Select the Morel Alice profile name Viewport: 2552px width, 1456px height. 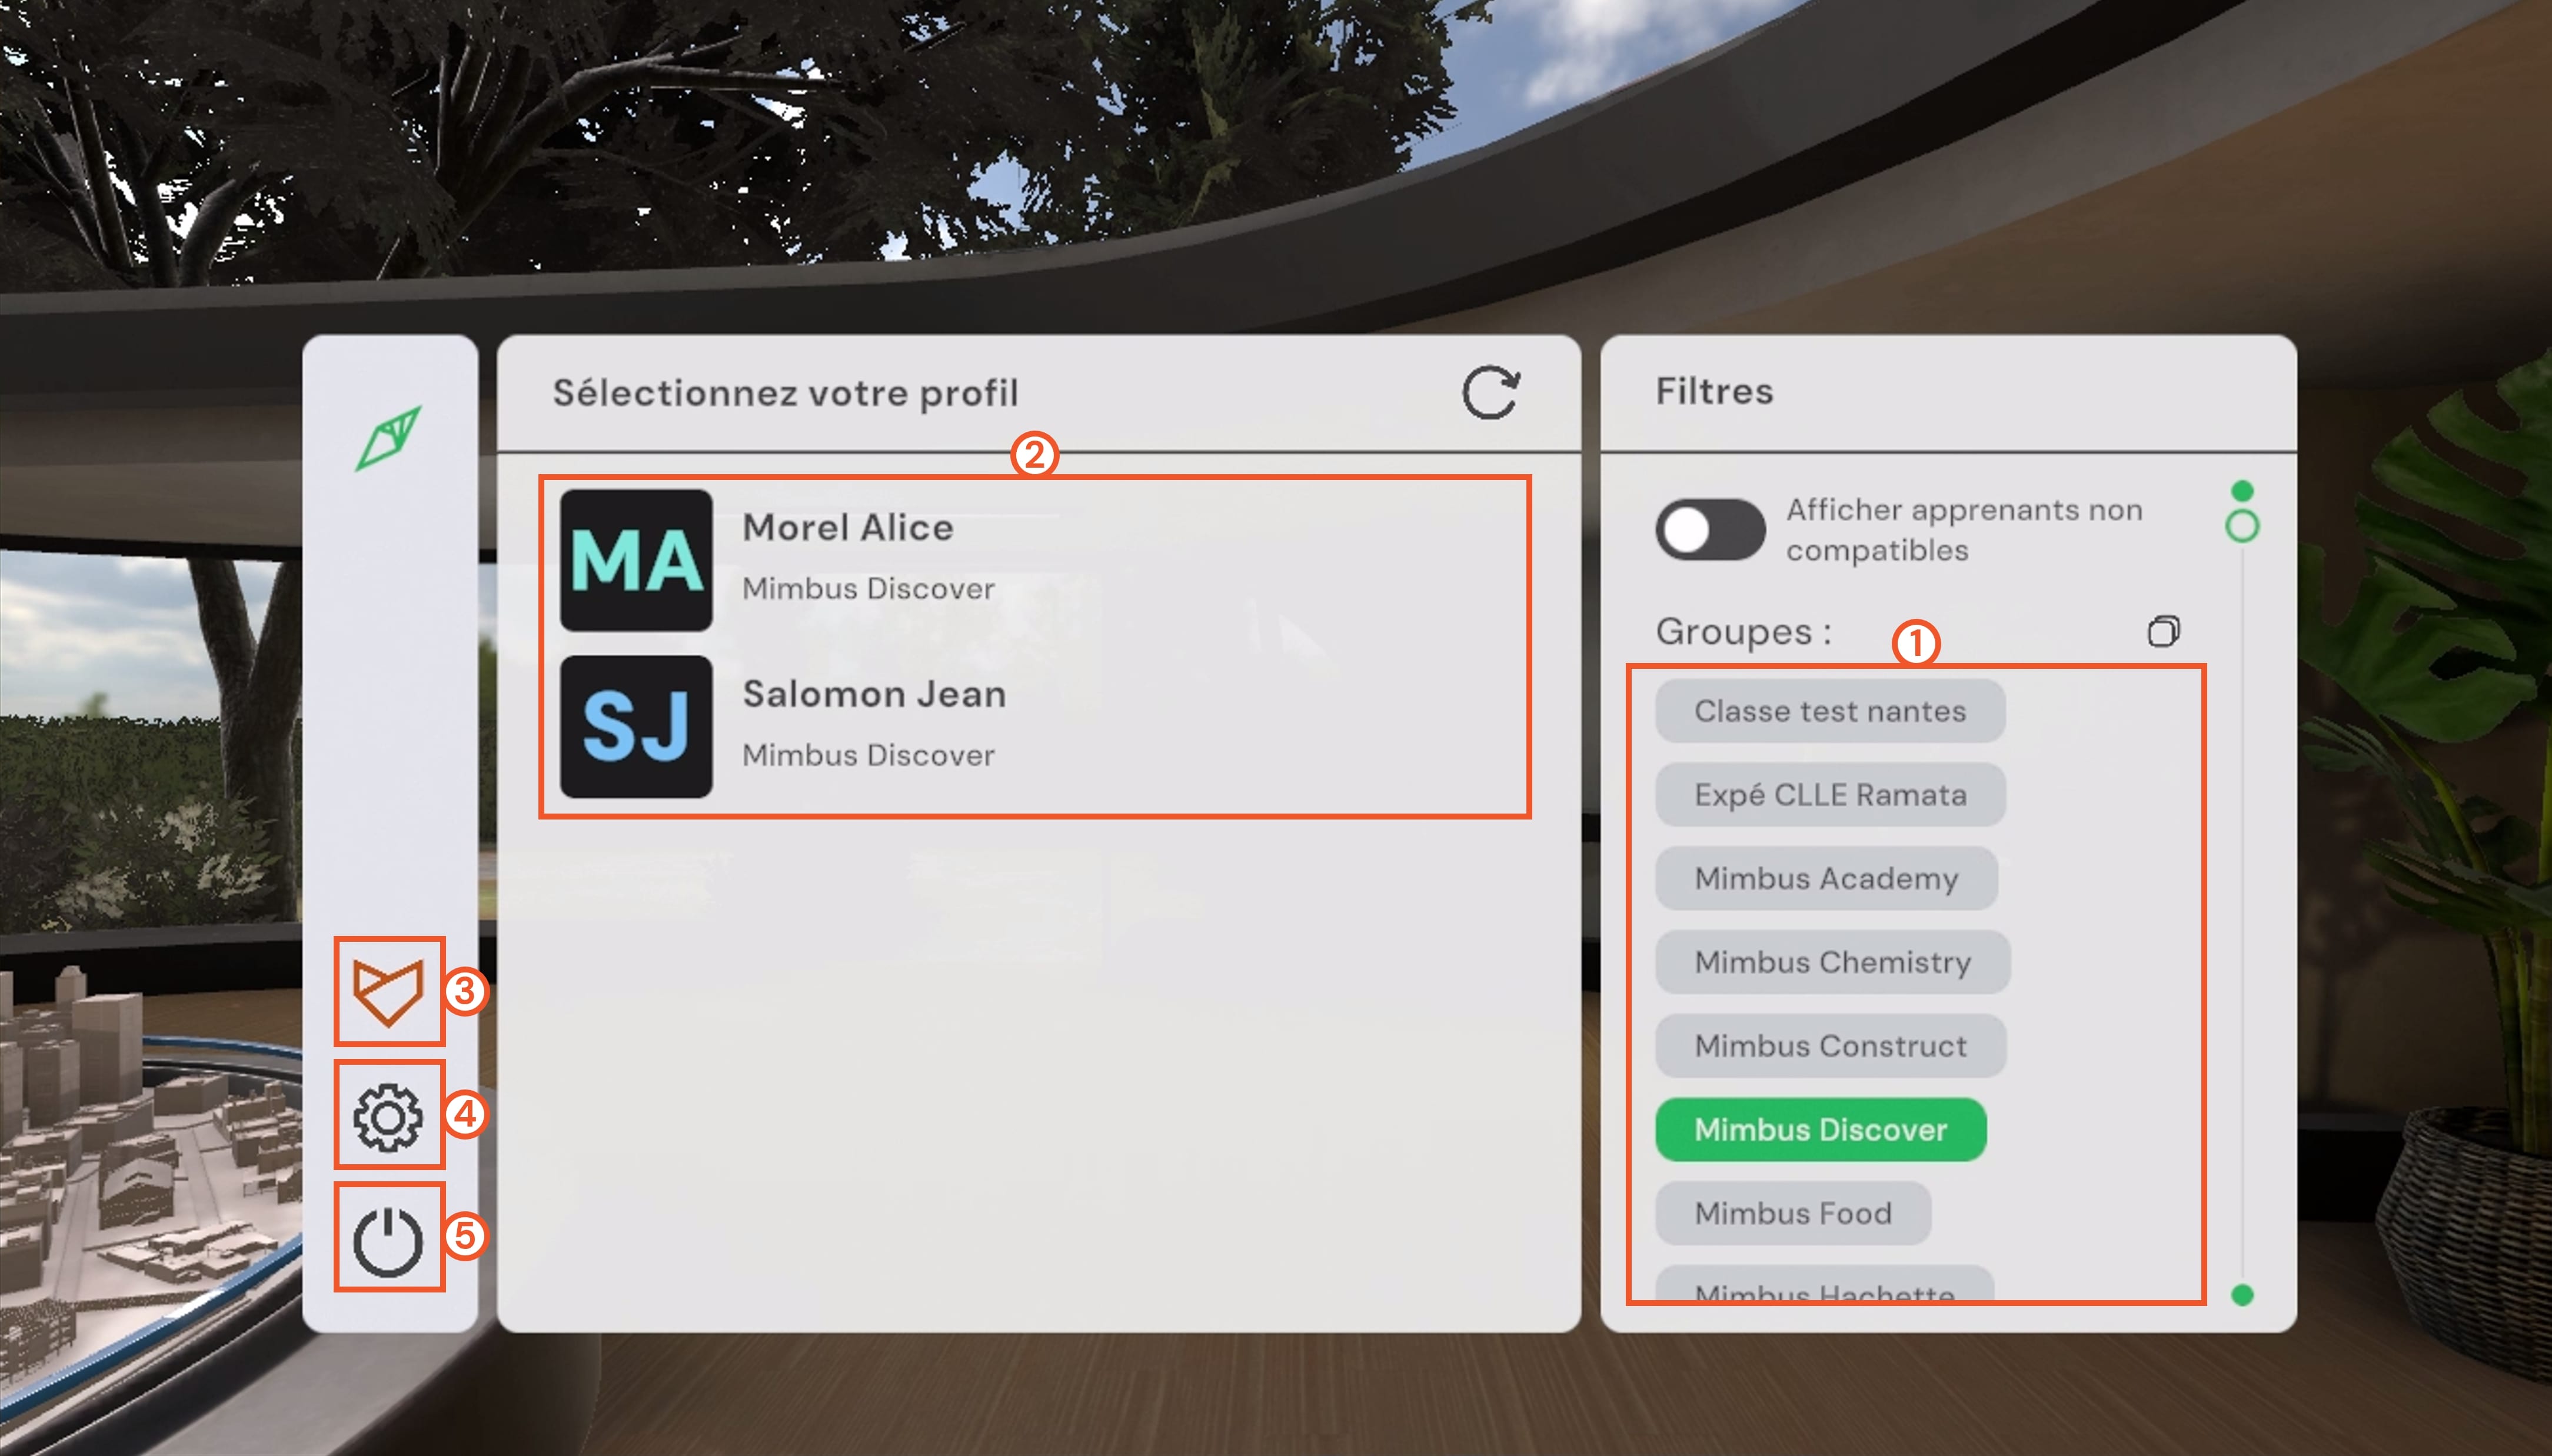848,528
